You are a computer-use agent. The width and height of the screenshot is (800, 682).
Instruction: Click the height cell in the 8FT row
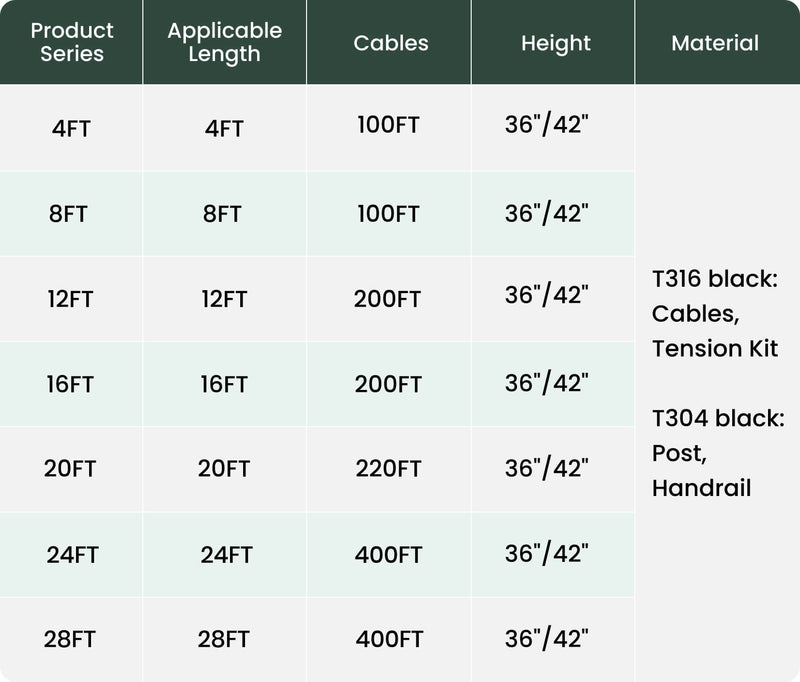(546, 213)
